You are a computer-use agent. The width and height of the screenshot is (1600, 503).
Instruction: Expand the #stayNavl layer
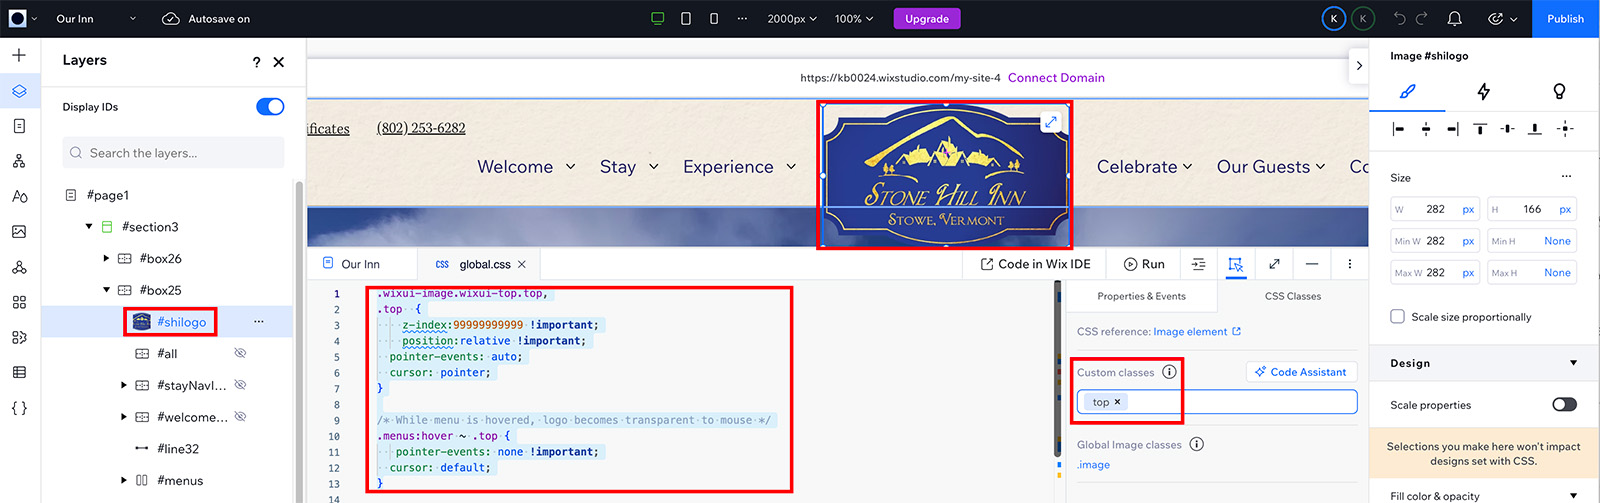pyautogui.click(x=124, y=385)
